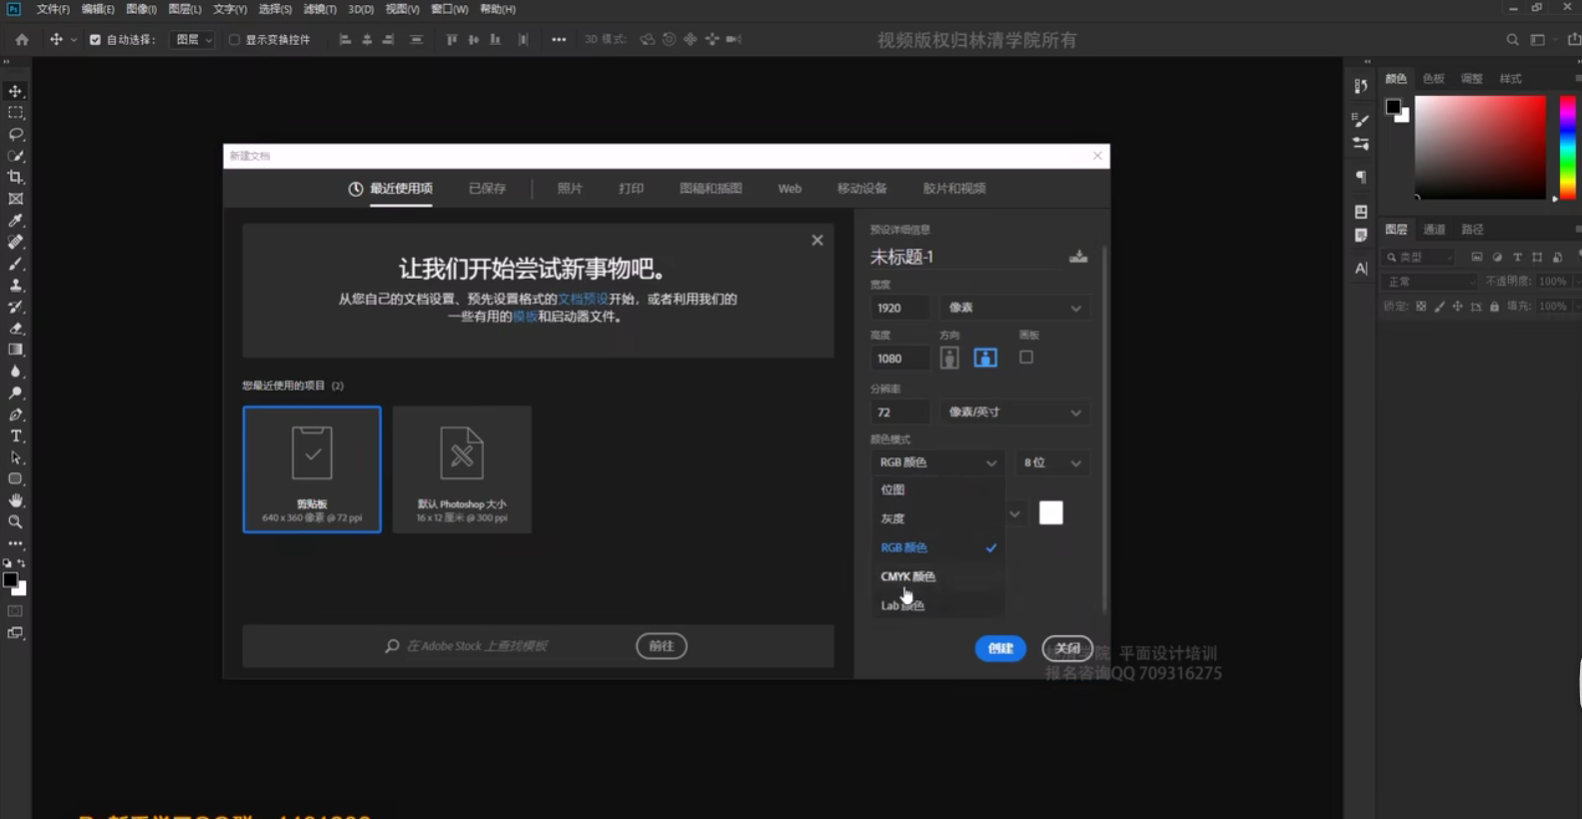
Task: Follow the 文档预设 link
Action: (x=583, y=299)
